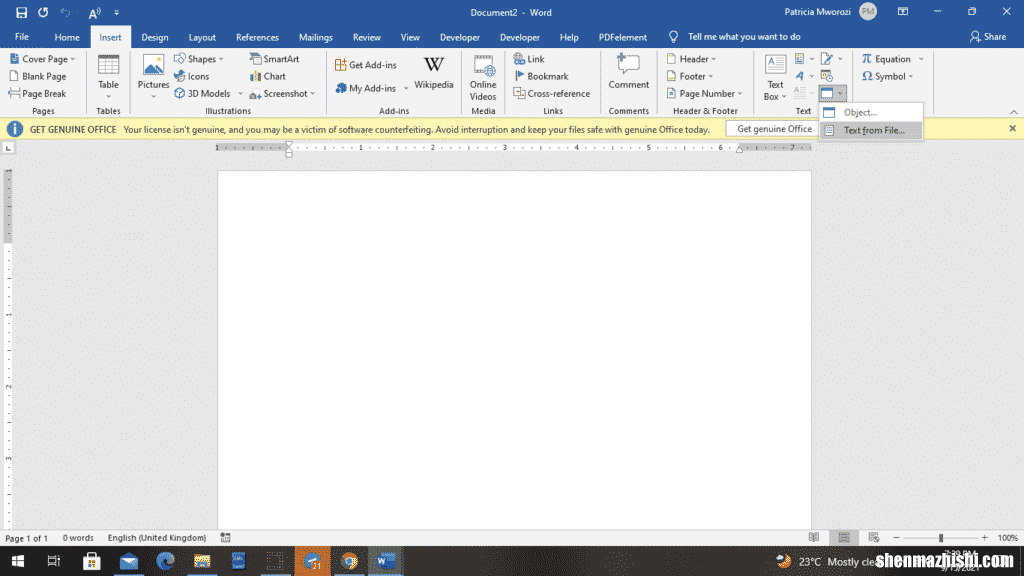Open the File tab

pos(22,37)
